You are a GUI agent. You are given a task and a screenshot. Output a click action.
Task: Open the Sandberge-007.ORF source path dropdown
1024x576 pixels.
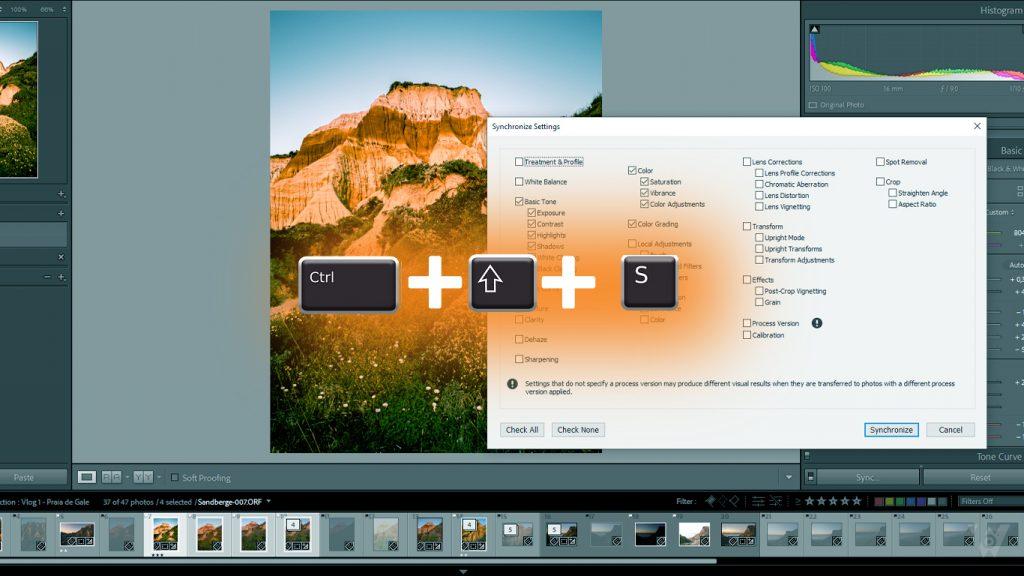coord(268,502)
